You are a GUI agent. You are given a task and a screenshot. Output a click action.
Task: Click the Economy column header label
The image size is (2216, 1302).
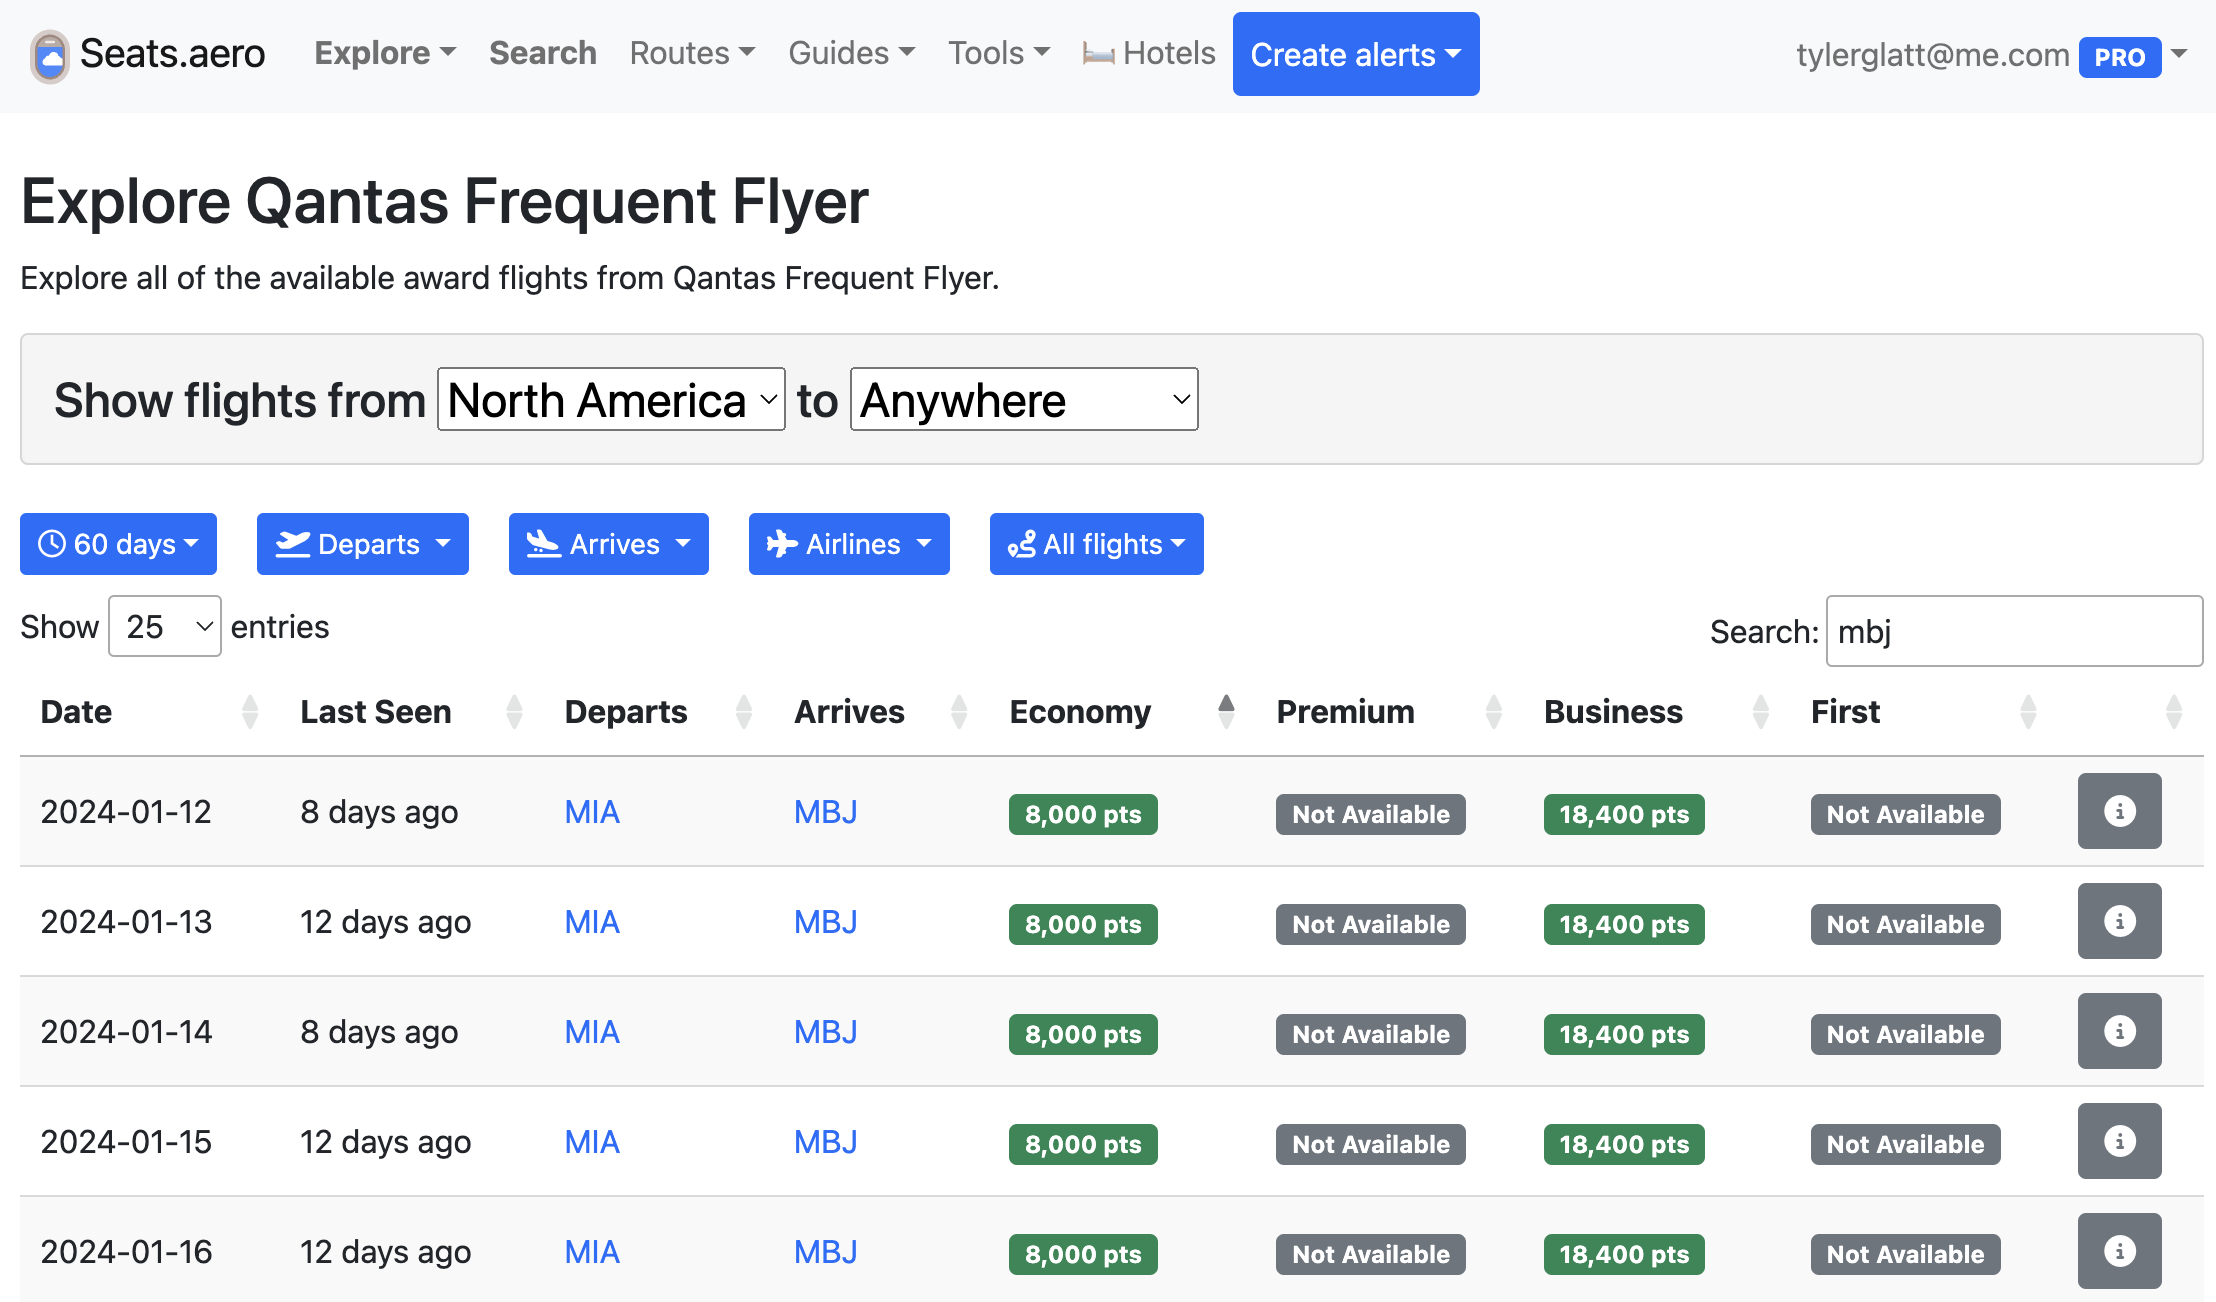(1081, 712)
